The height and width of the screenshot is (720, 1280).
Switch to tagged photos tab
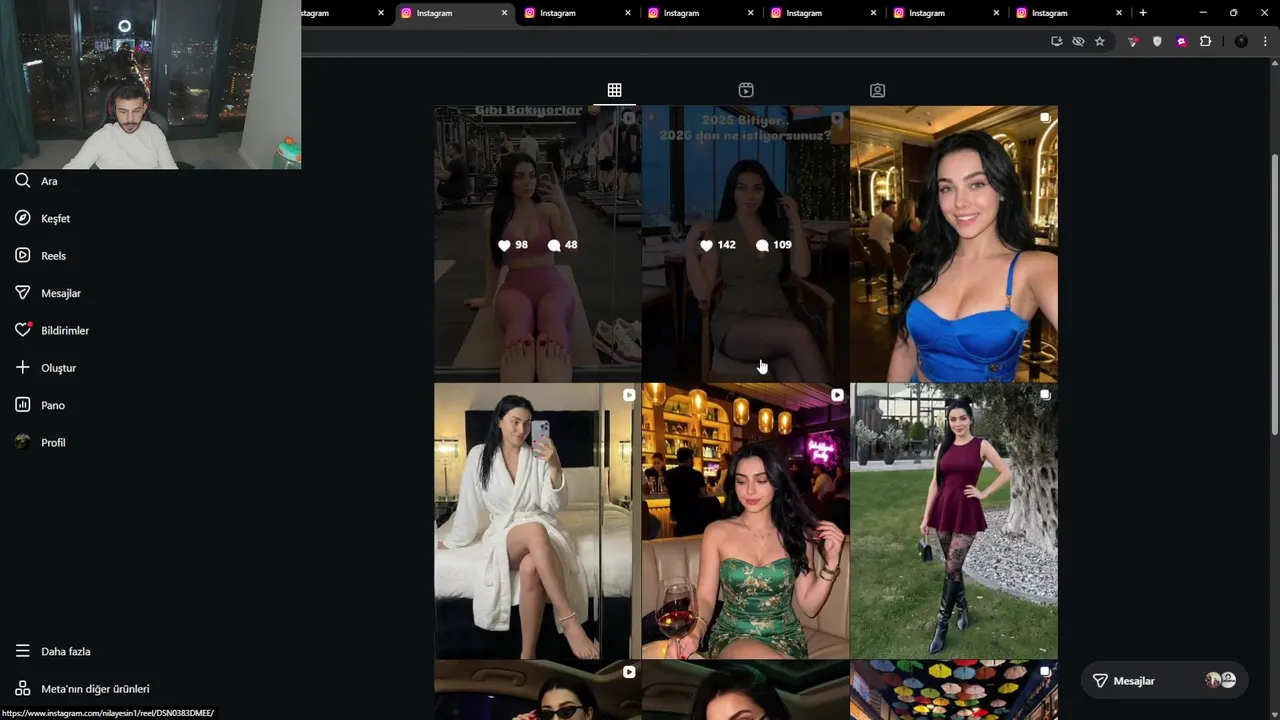[877, 90]
